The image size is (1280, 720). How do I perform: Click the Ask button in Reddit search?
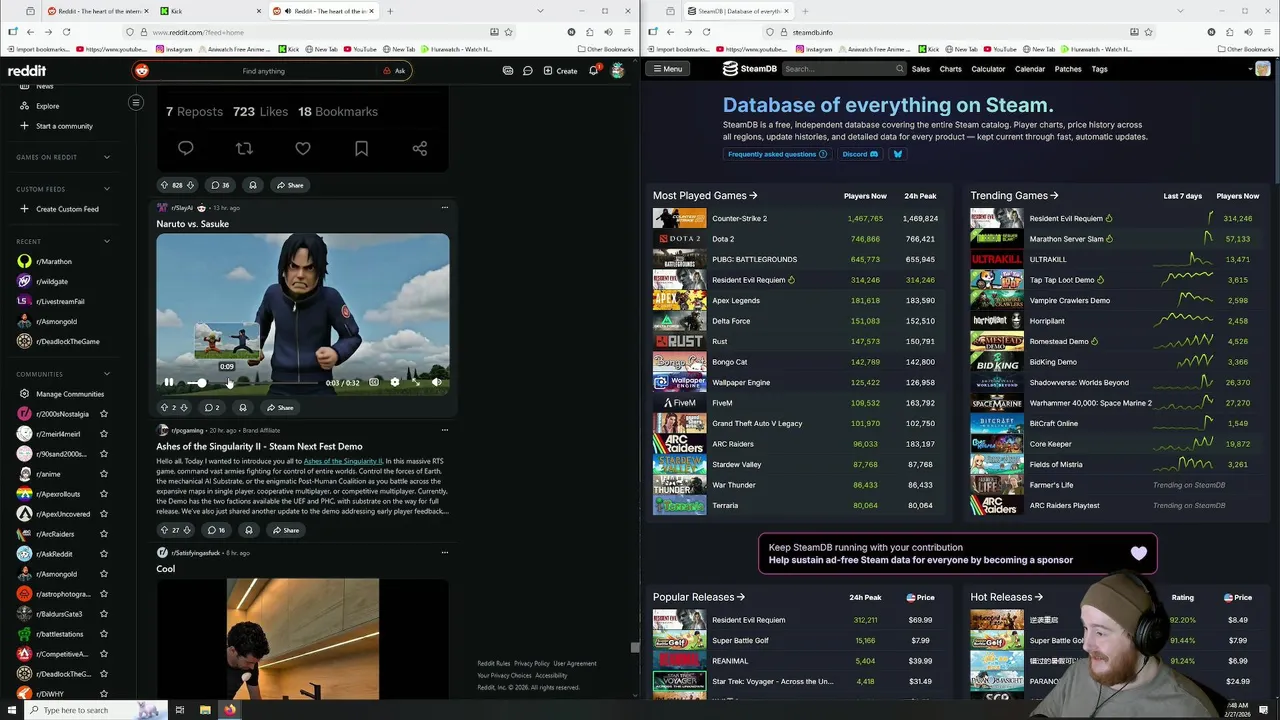pyautogui.click(x=394, y=71)
